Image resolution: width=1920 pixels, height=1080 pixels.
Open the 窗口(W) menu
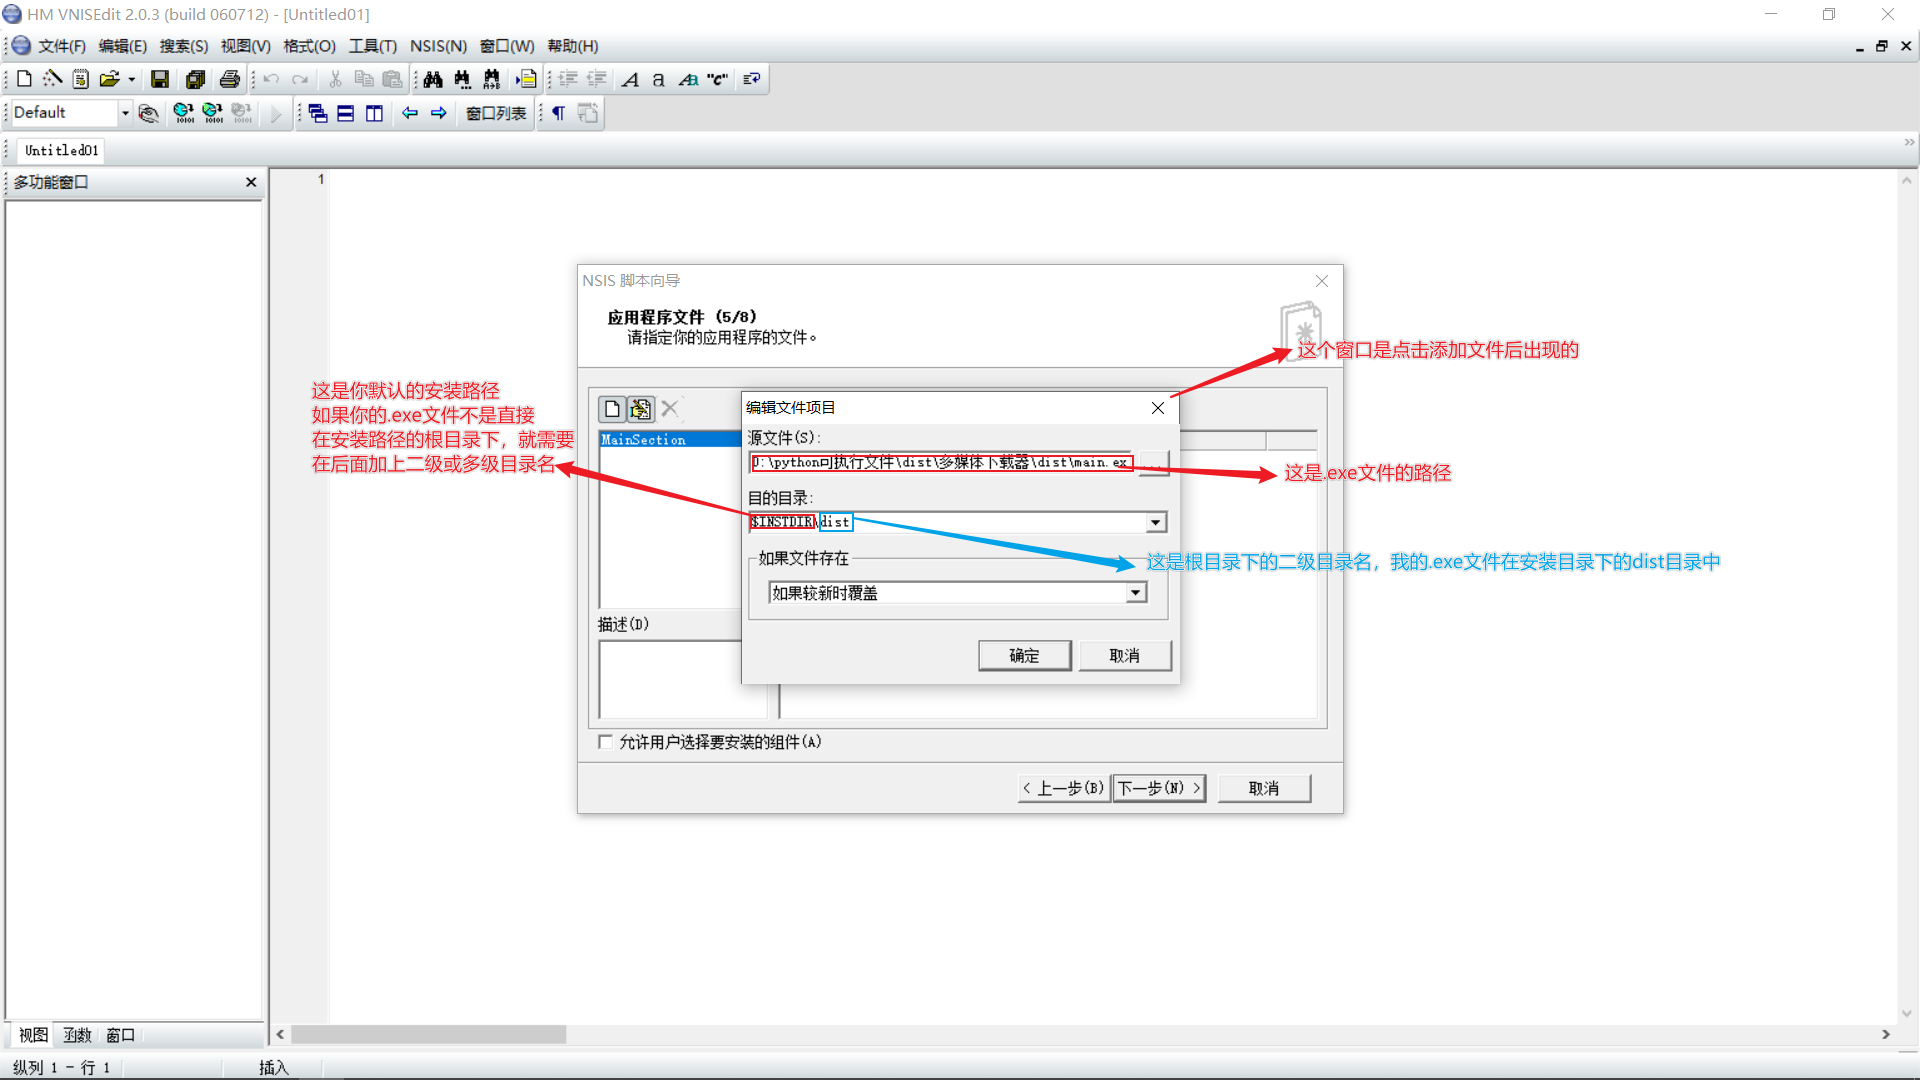[507, 46]
